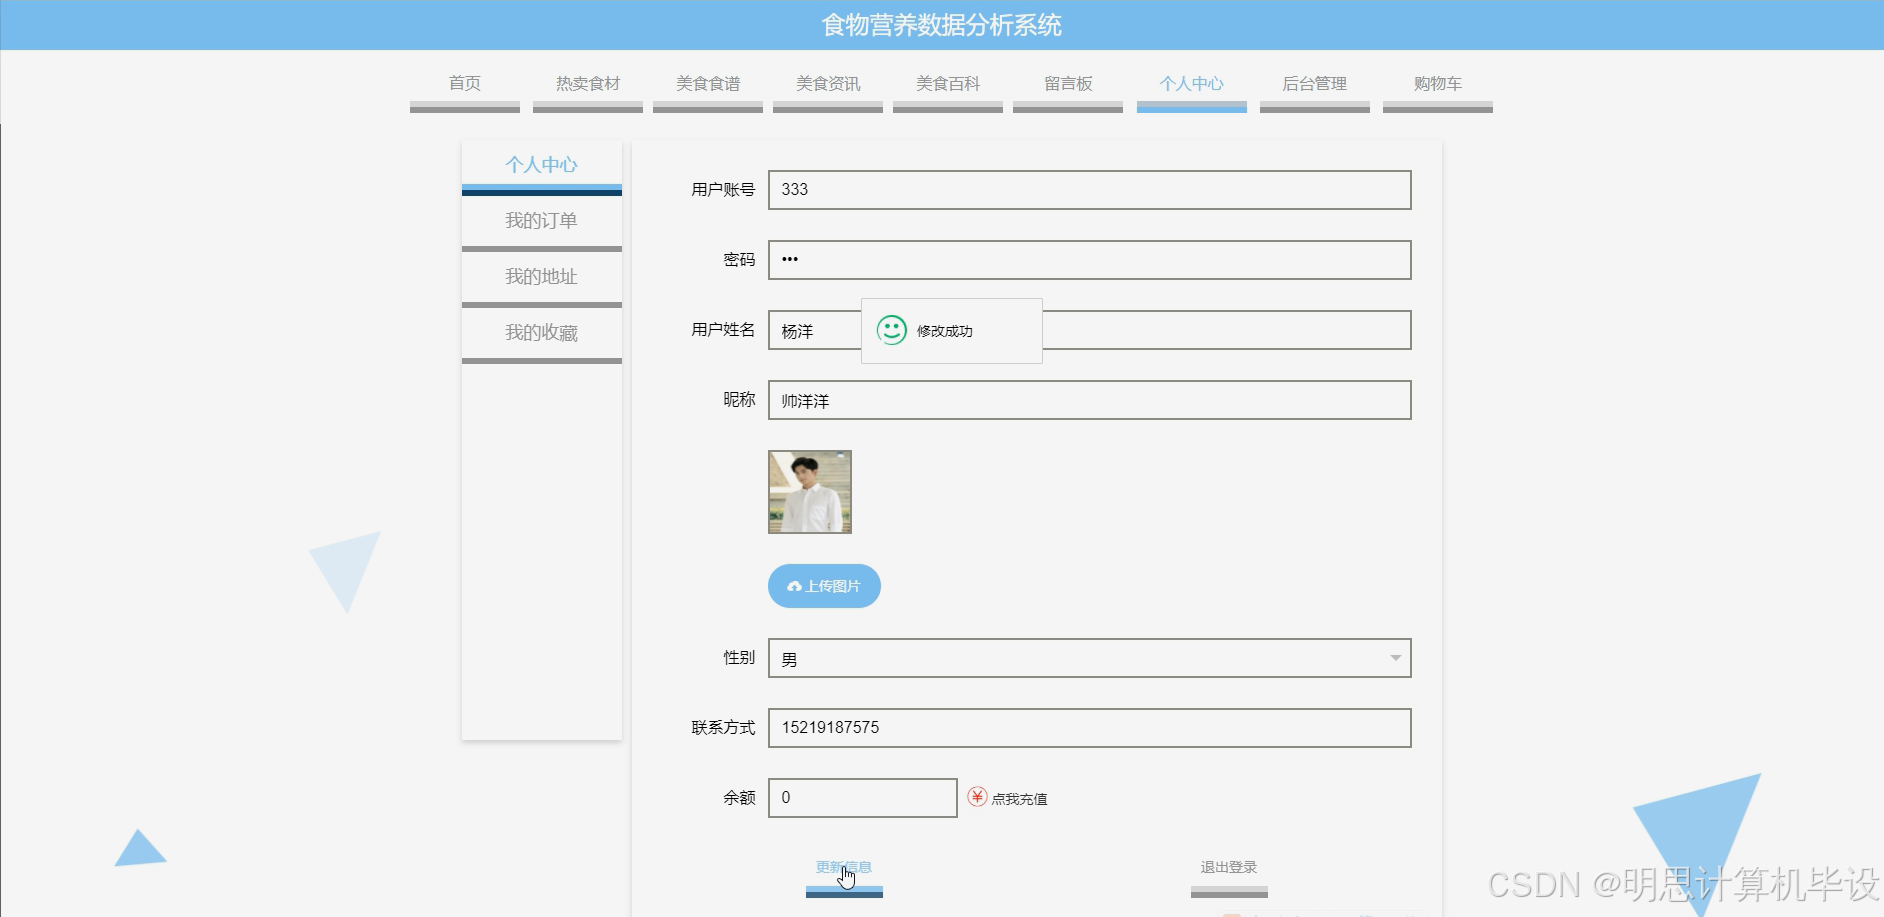The image size is (1884, 917).
Task: Click the 上传图片 upload button
Action: pos(824,586)
